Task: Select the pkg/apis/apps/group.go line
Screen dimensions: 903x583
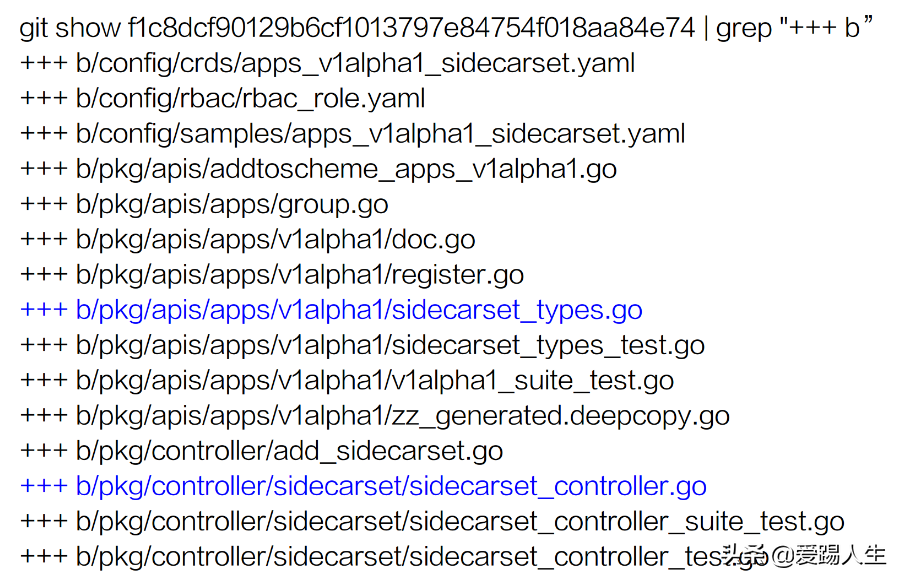Action: tap(204, 204)
